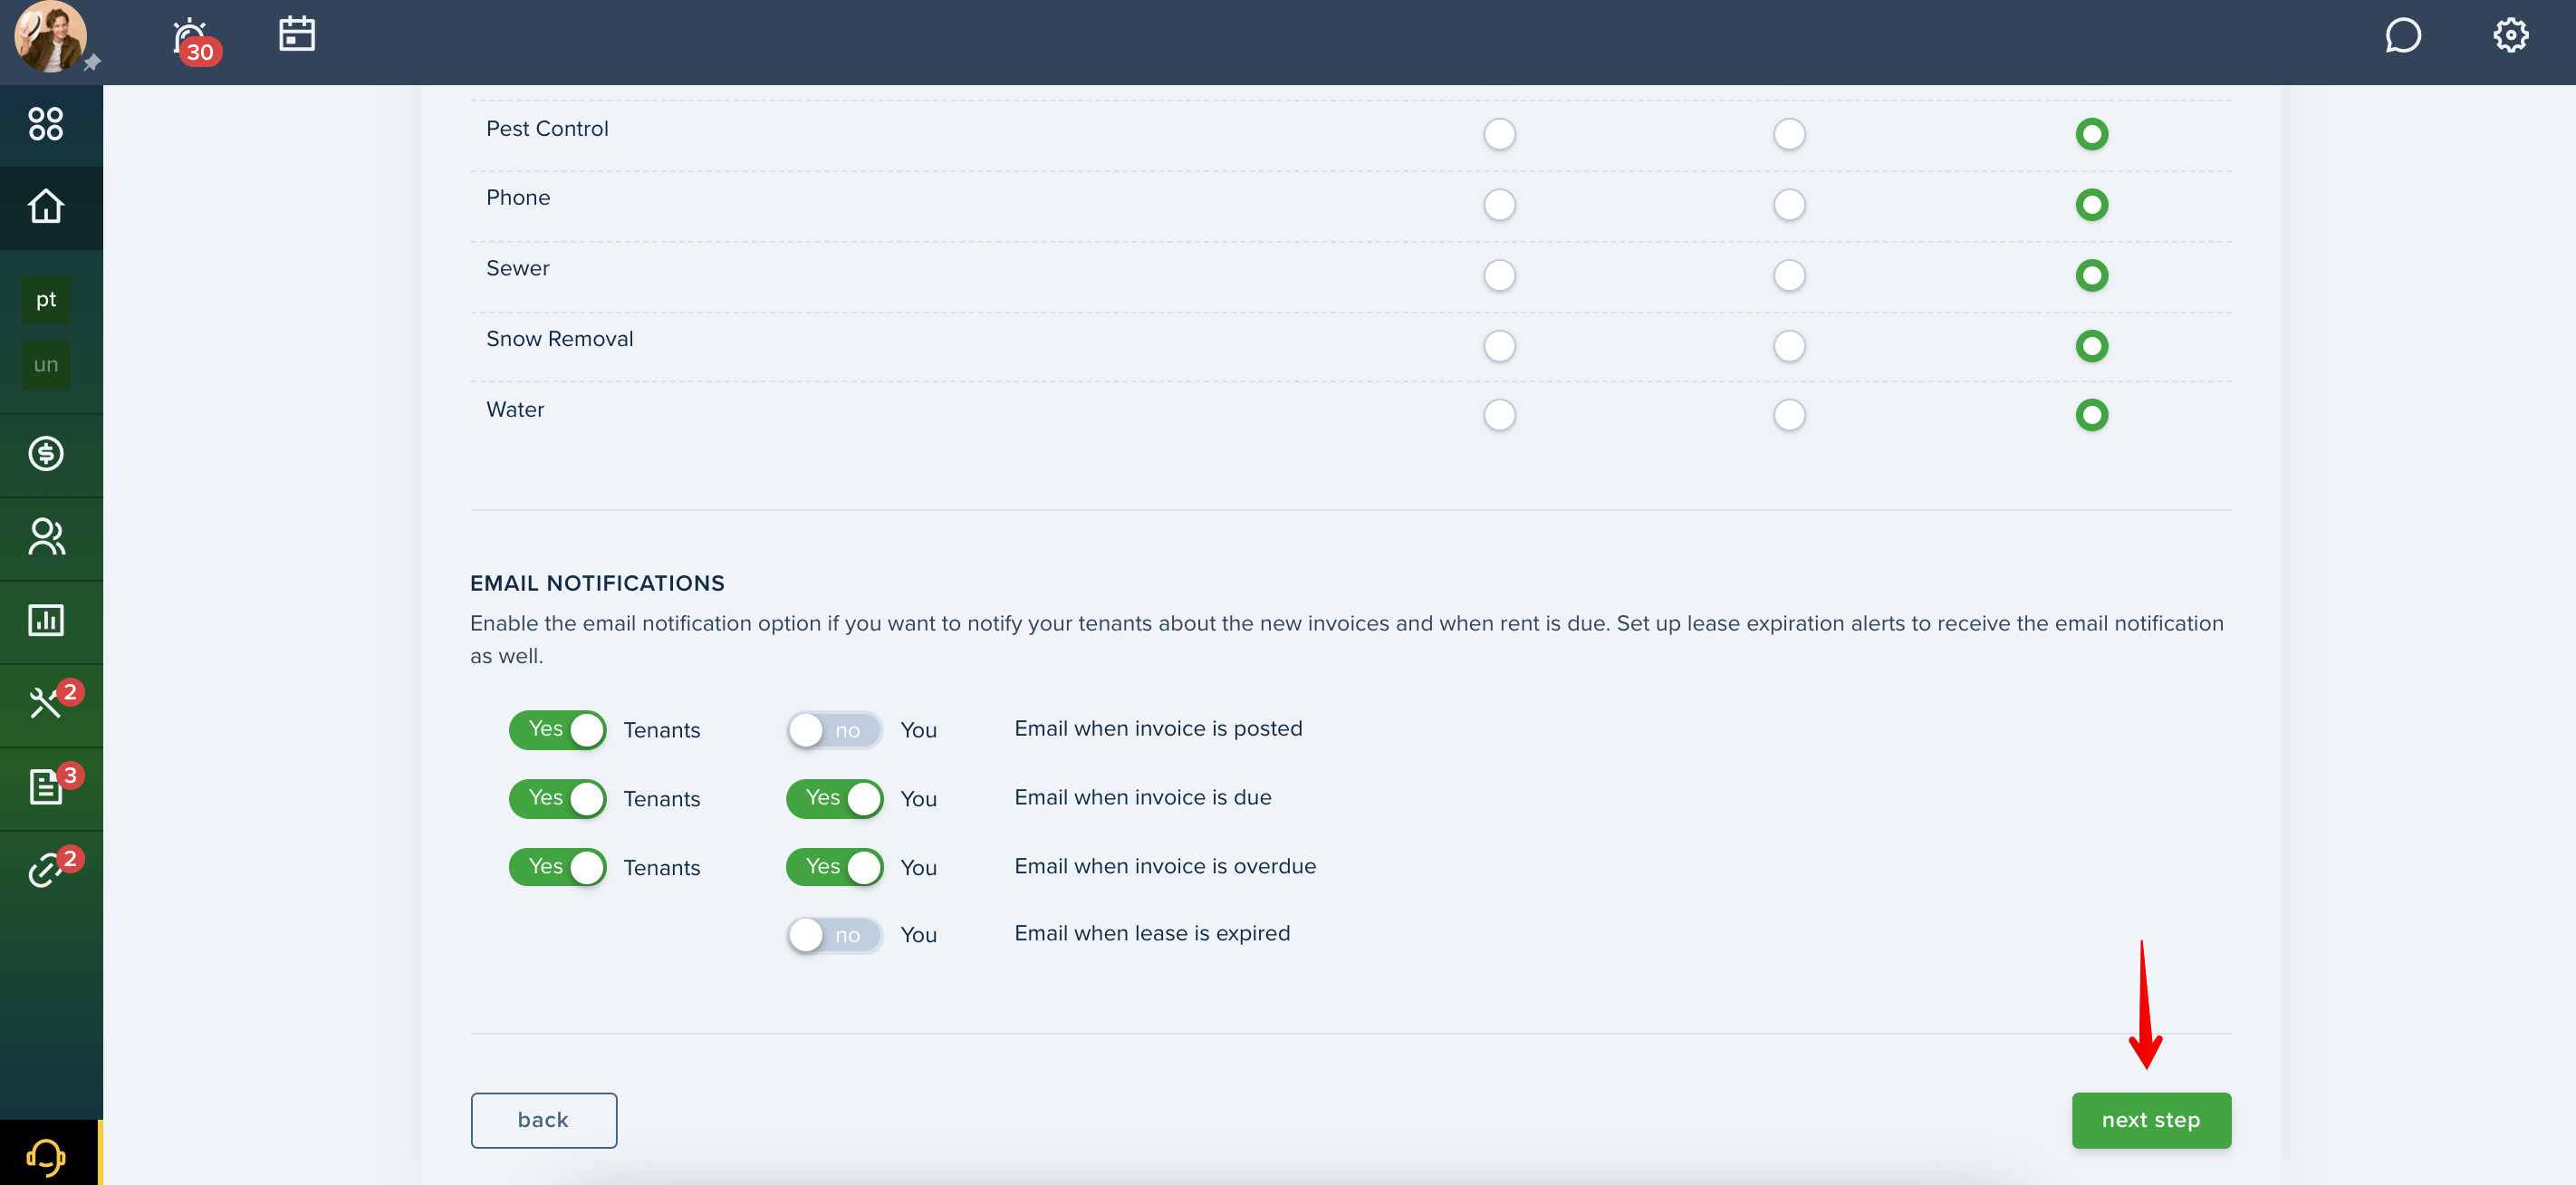Select first radio option for Pest Control
2576x1185 pixels.
[1499, 134]
